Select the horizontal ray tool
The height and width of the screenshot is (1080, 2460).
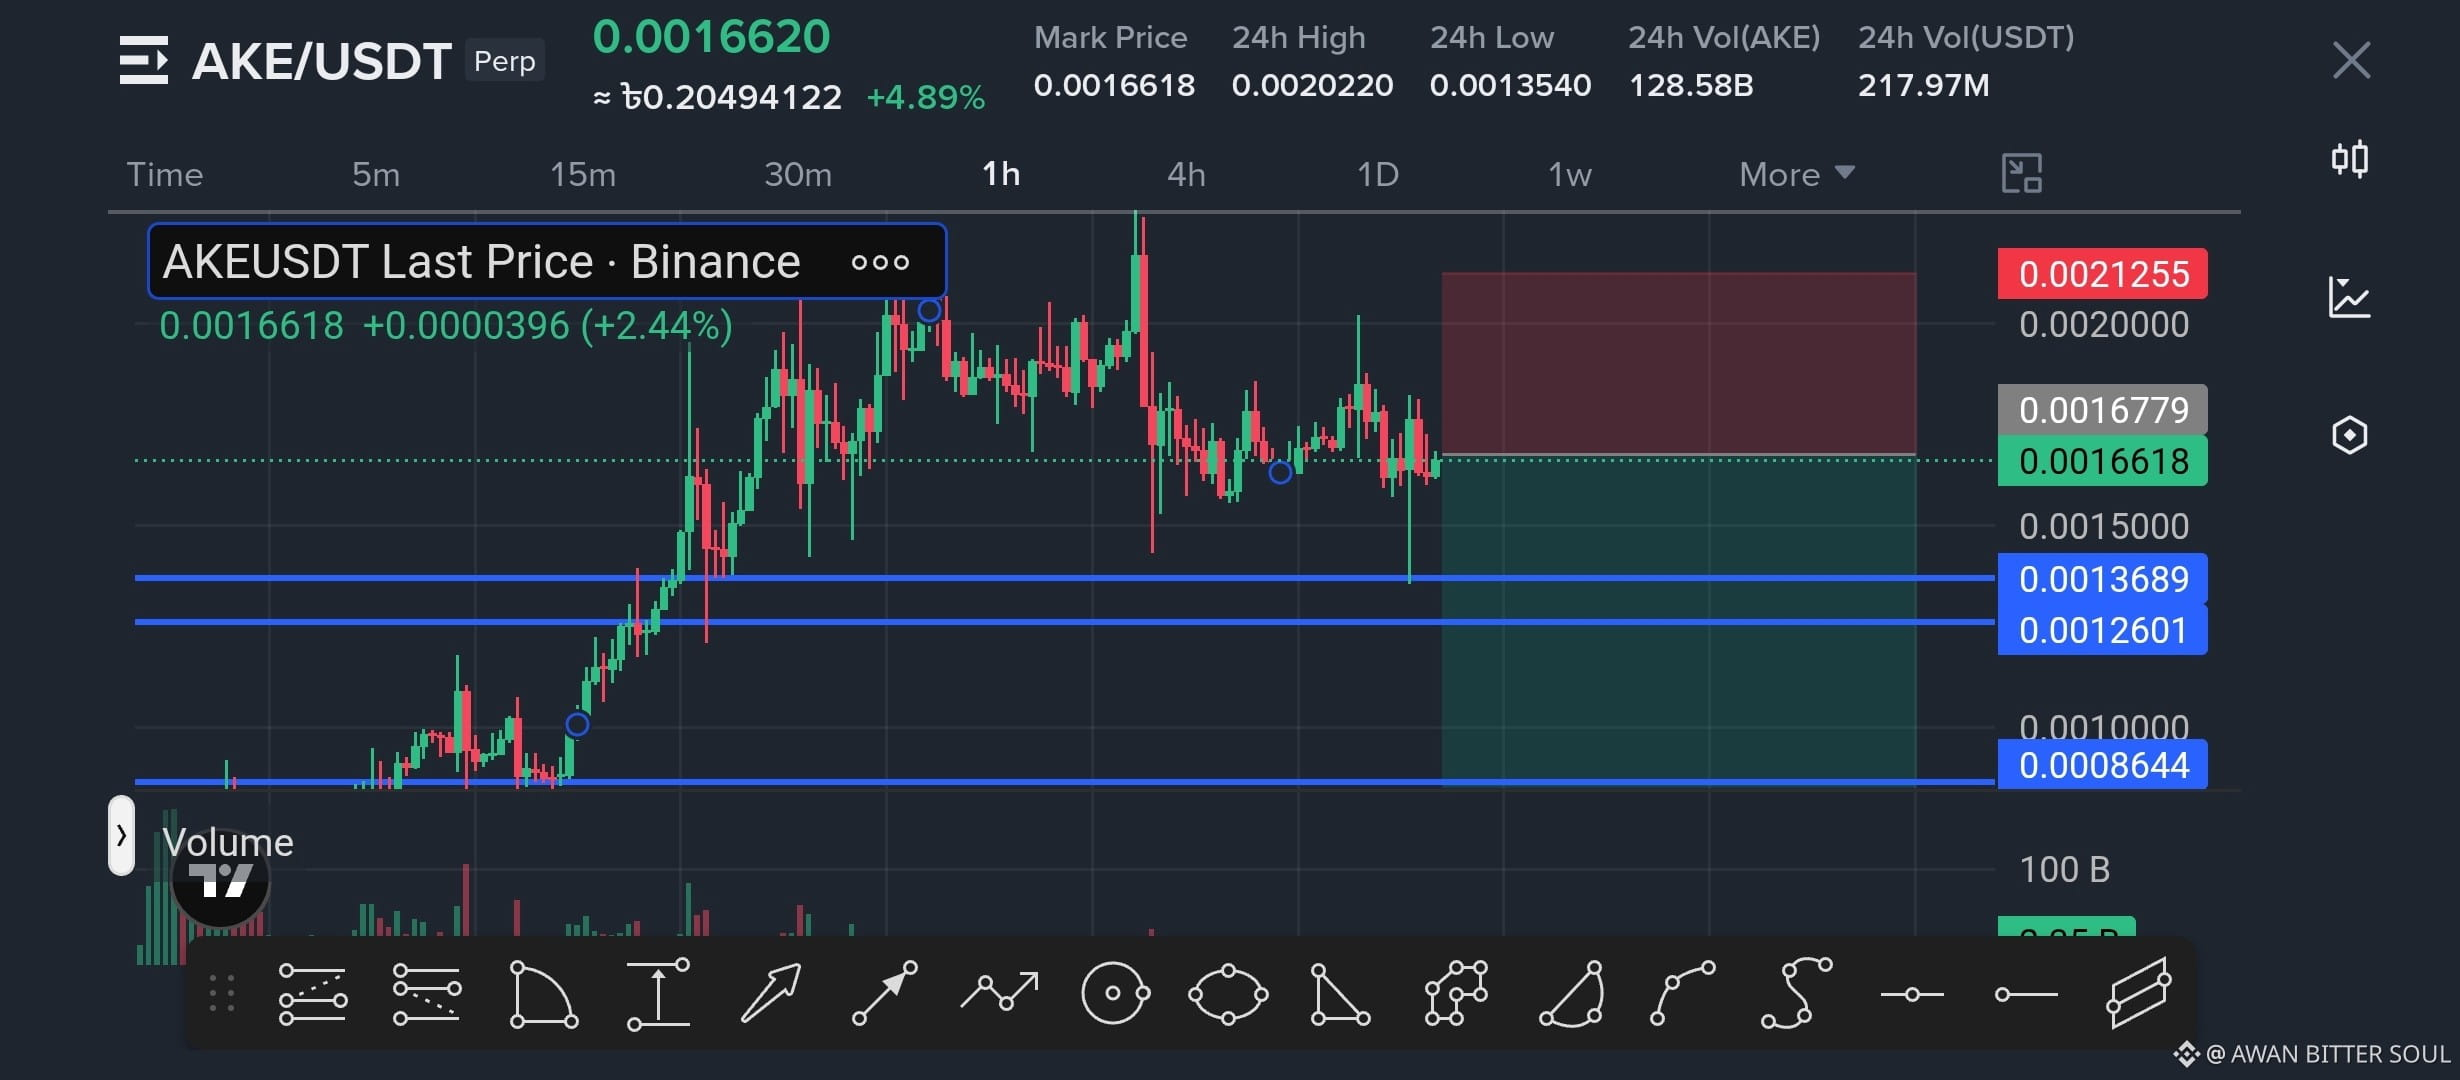click(x=2026, y=994)
